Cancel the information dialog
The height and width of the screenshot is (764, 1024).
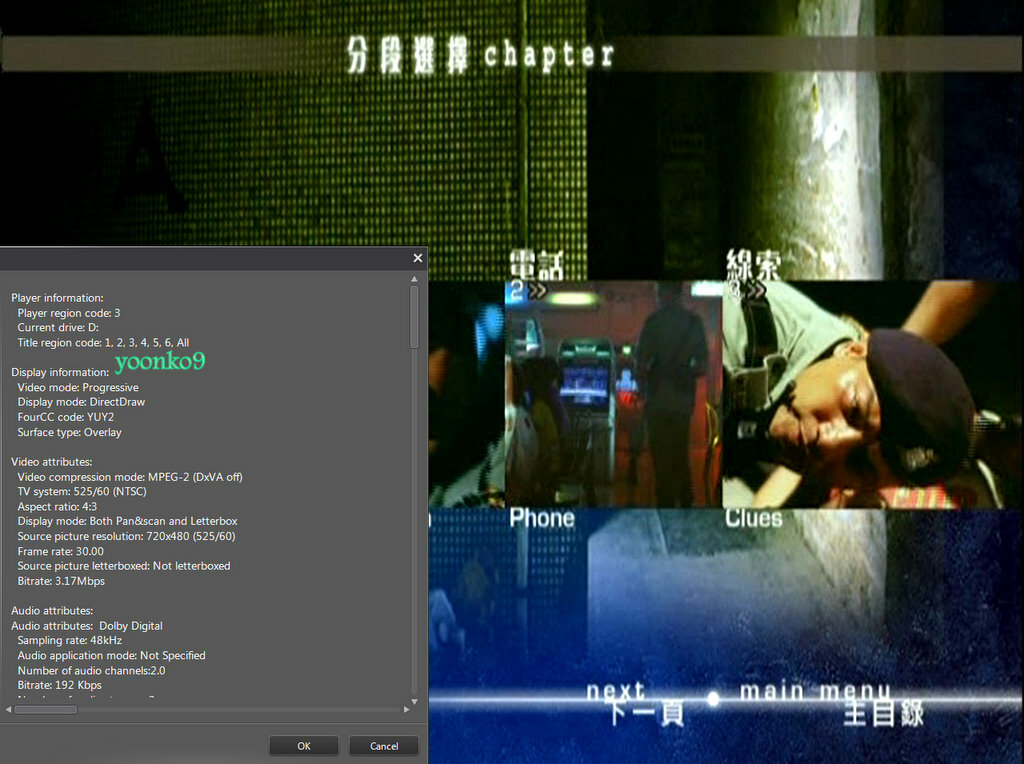(x=383, y=746)
